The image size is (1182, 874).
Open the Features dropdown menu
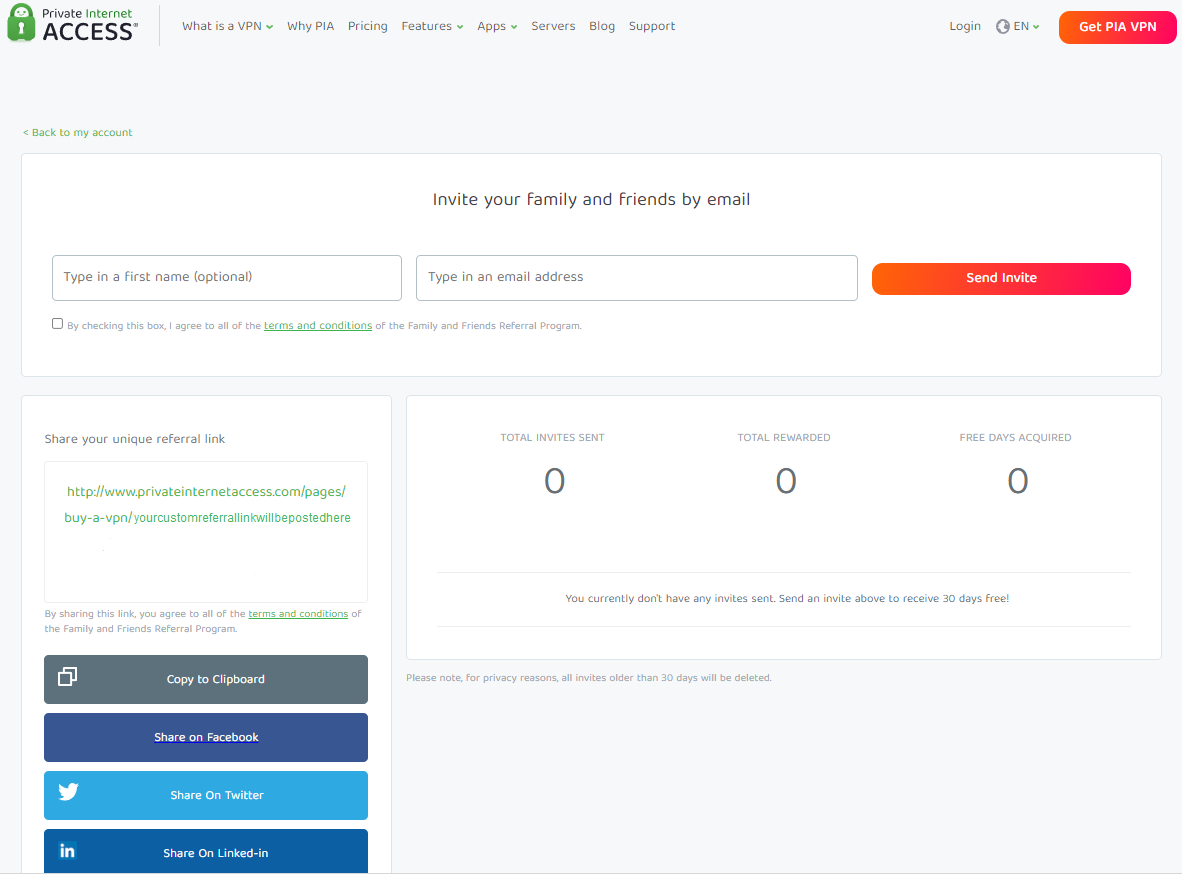click(432, 26)
